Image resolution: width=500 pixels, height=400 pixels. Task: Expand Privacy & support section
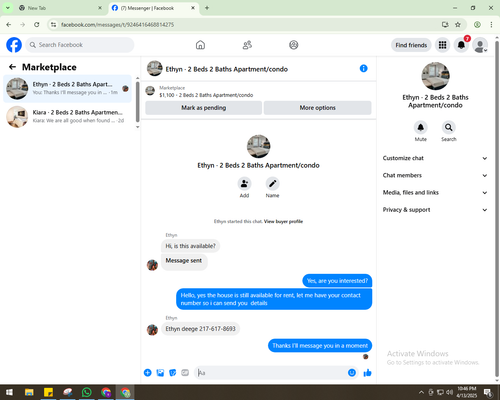tap(435, 210)
